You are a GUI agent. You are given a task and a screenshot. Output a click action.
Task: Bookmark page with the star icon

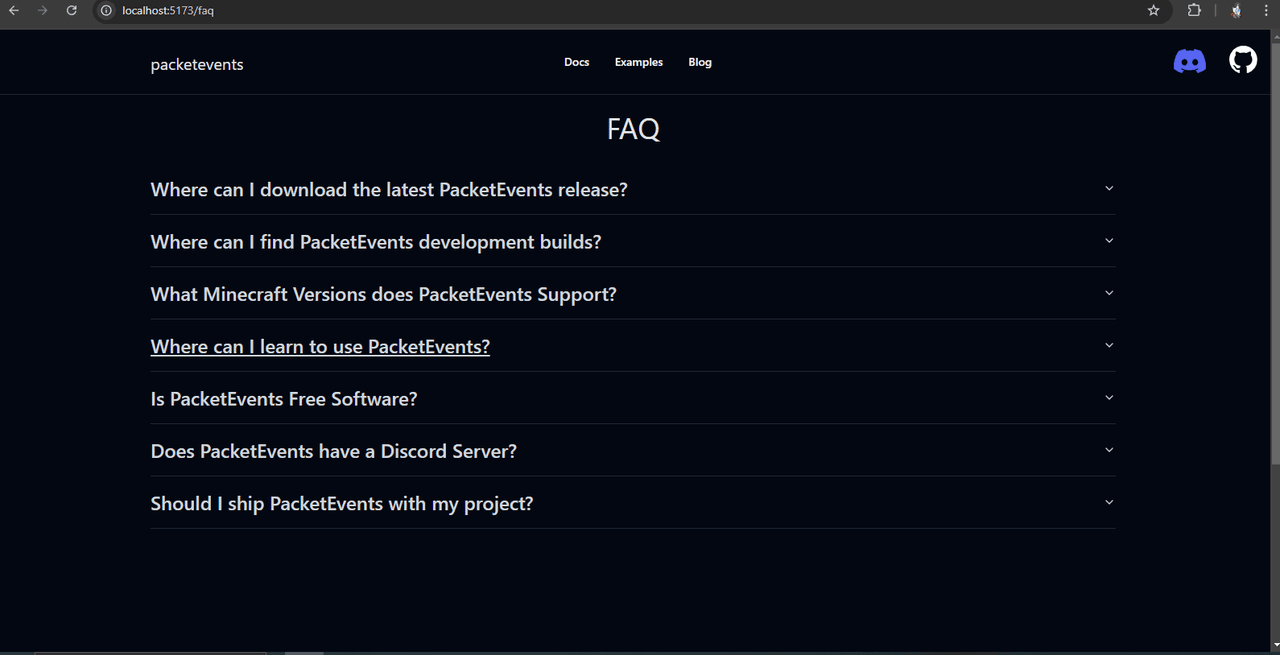(1153, 11)
